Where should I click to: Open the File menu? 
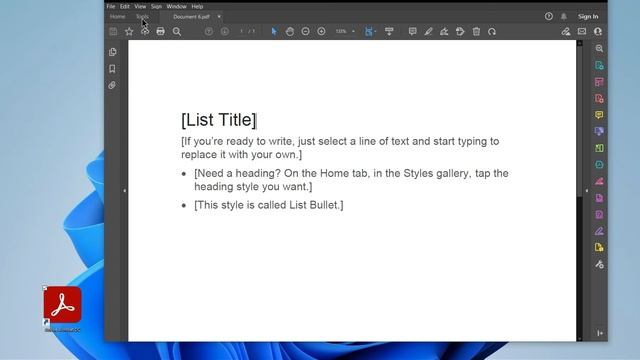point(111,7)
